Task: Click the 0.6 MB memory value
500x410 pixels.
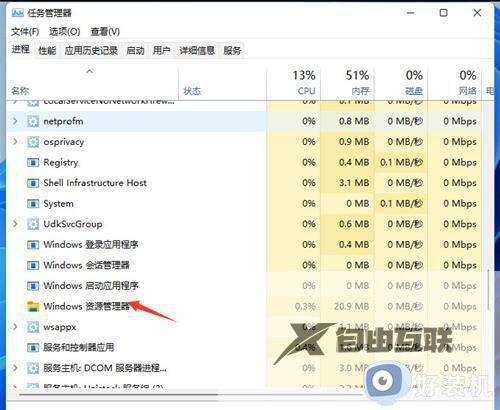Action: [354, 224]
